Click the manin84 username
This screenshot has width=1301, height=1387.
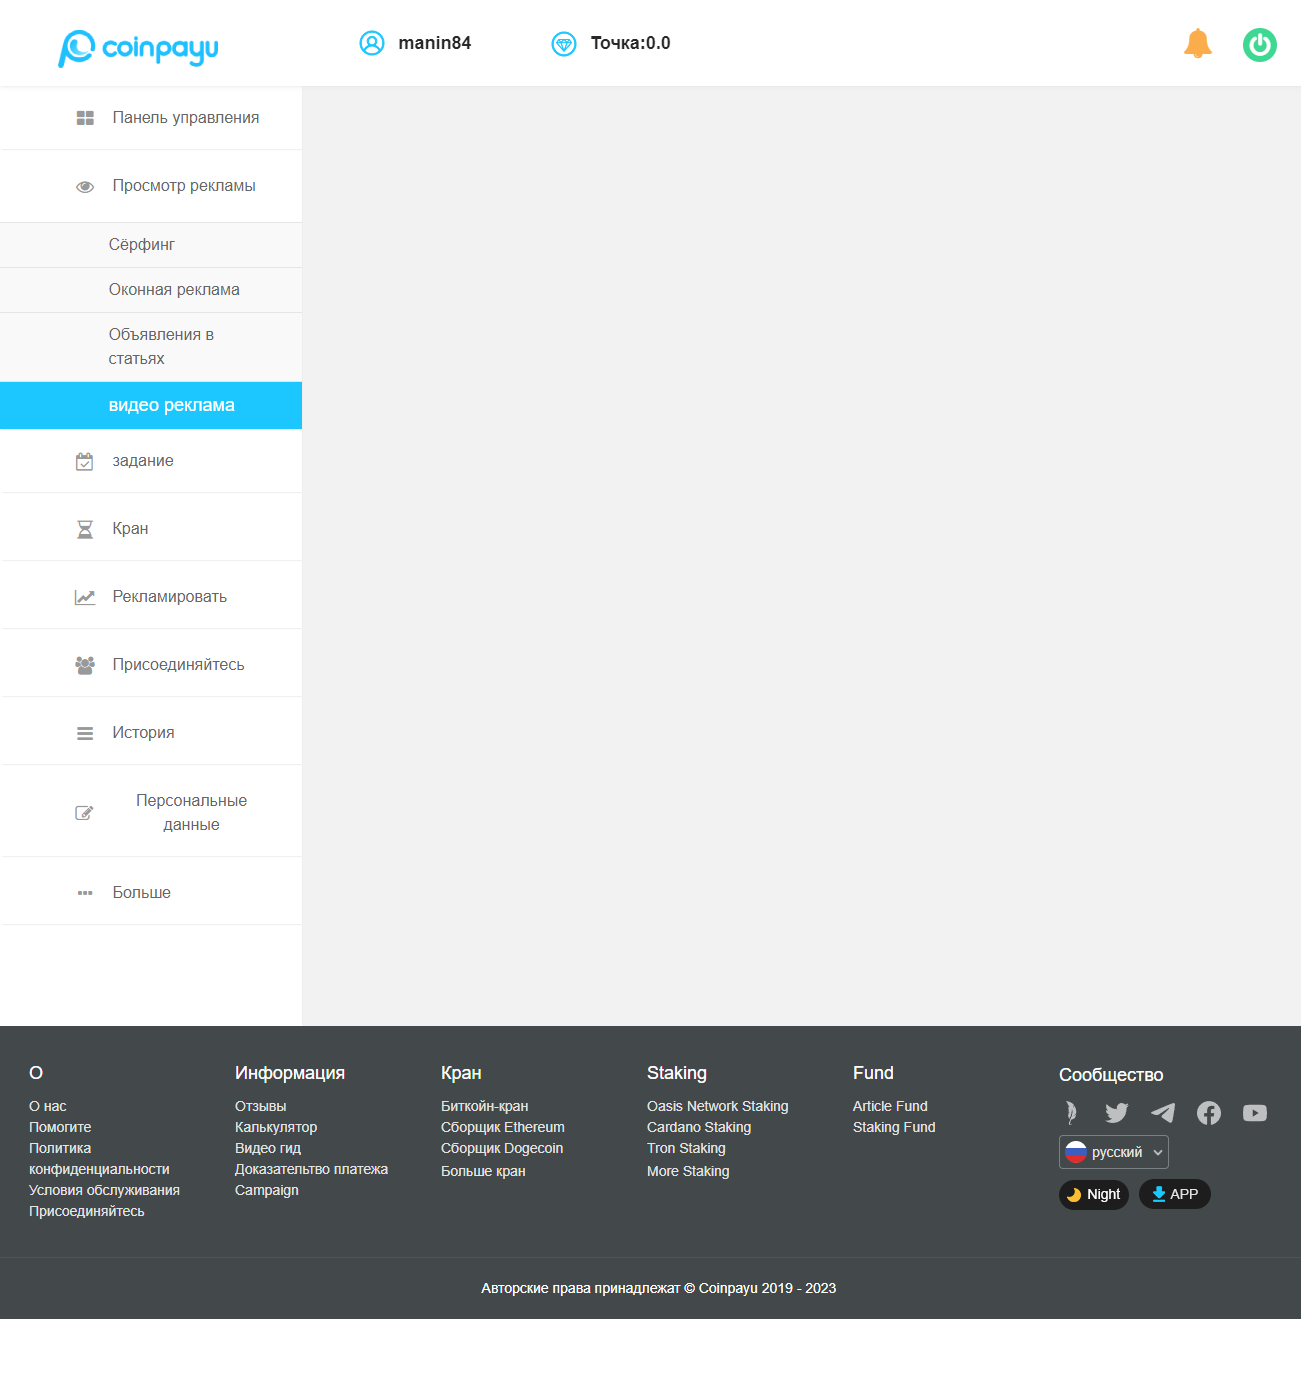435,43
